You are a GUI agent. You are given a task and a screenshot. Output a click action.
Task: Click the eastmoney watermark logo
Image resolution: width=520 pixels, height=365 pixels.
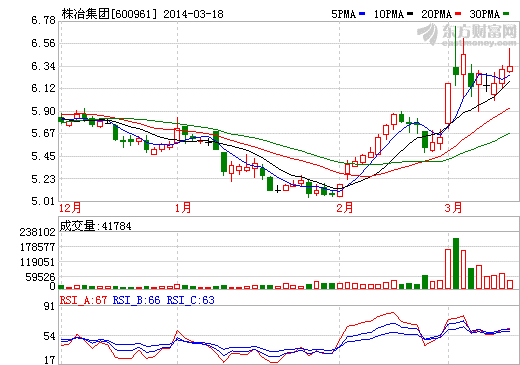(x=467, y=35)
